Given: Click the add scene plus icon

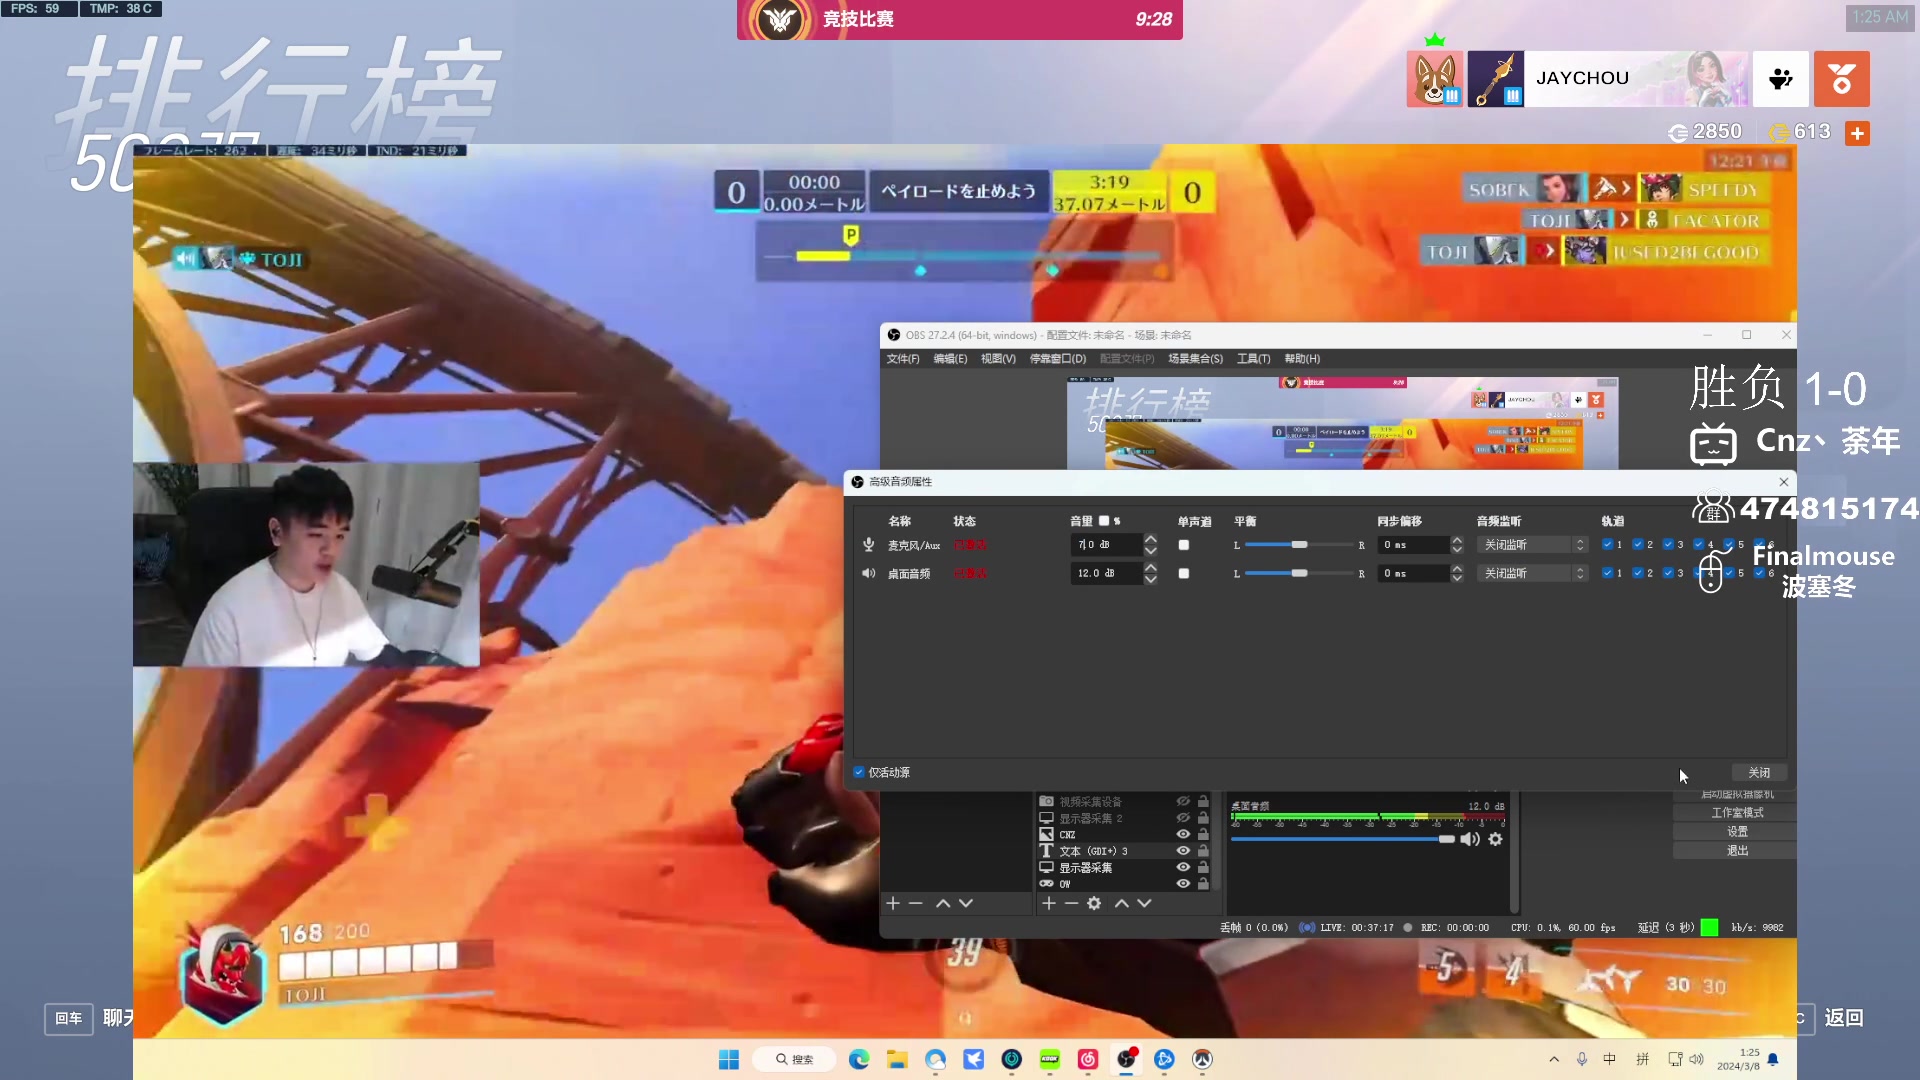Looking at the screenshot, I should (892, 903).
